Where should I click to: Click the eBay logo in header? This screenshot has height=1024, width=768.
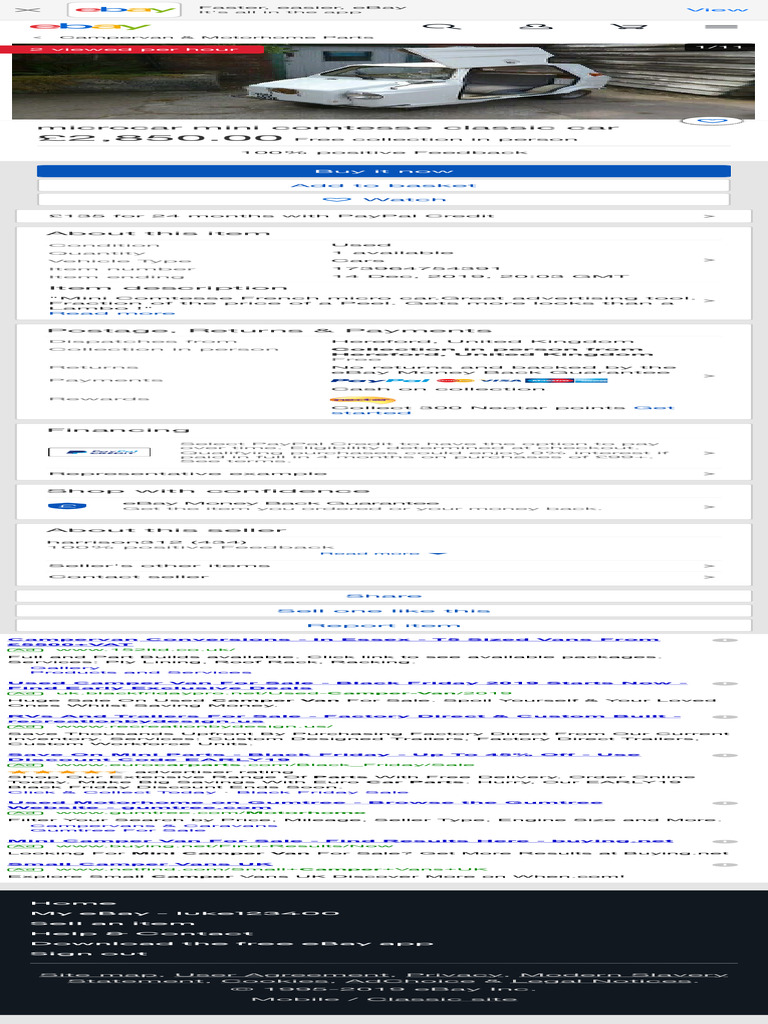pos(89,27)
